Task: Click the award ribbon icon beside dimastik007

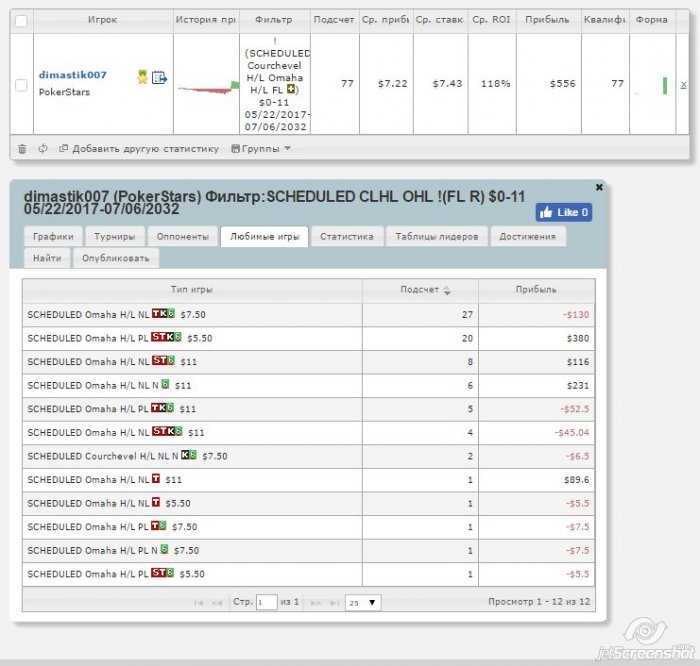Action: coord(142,77)
